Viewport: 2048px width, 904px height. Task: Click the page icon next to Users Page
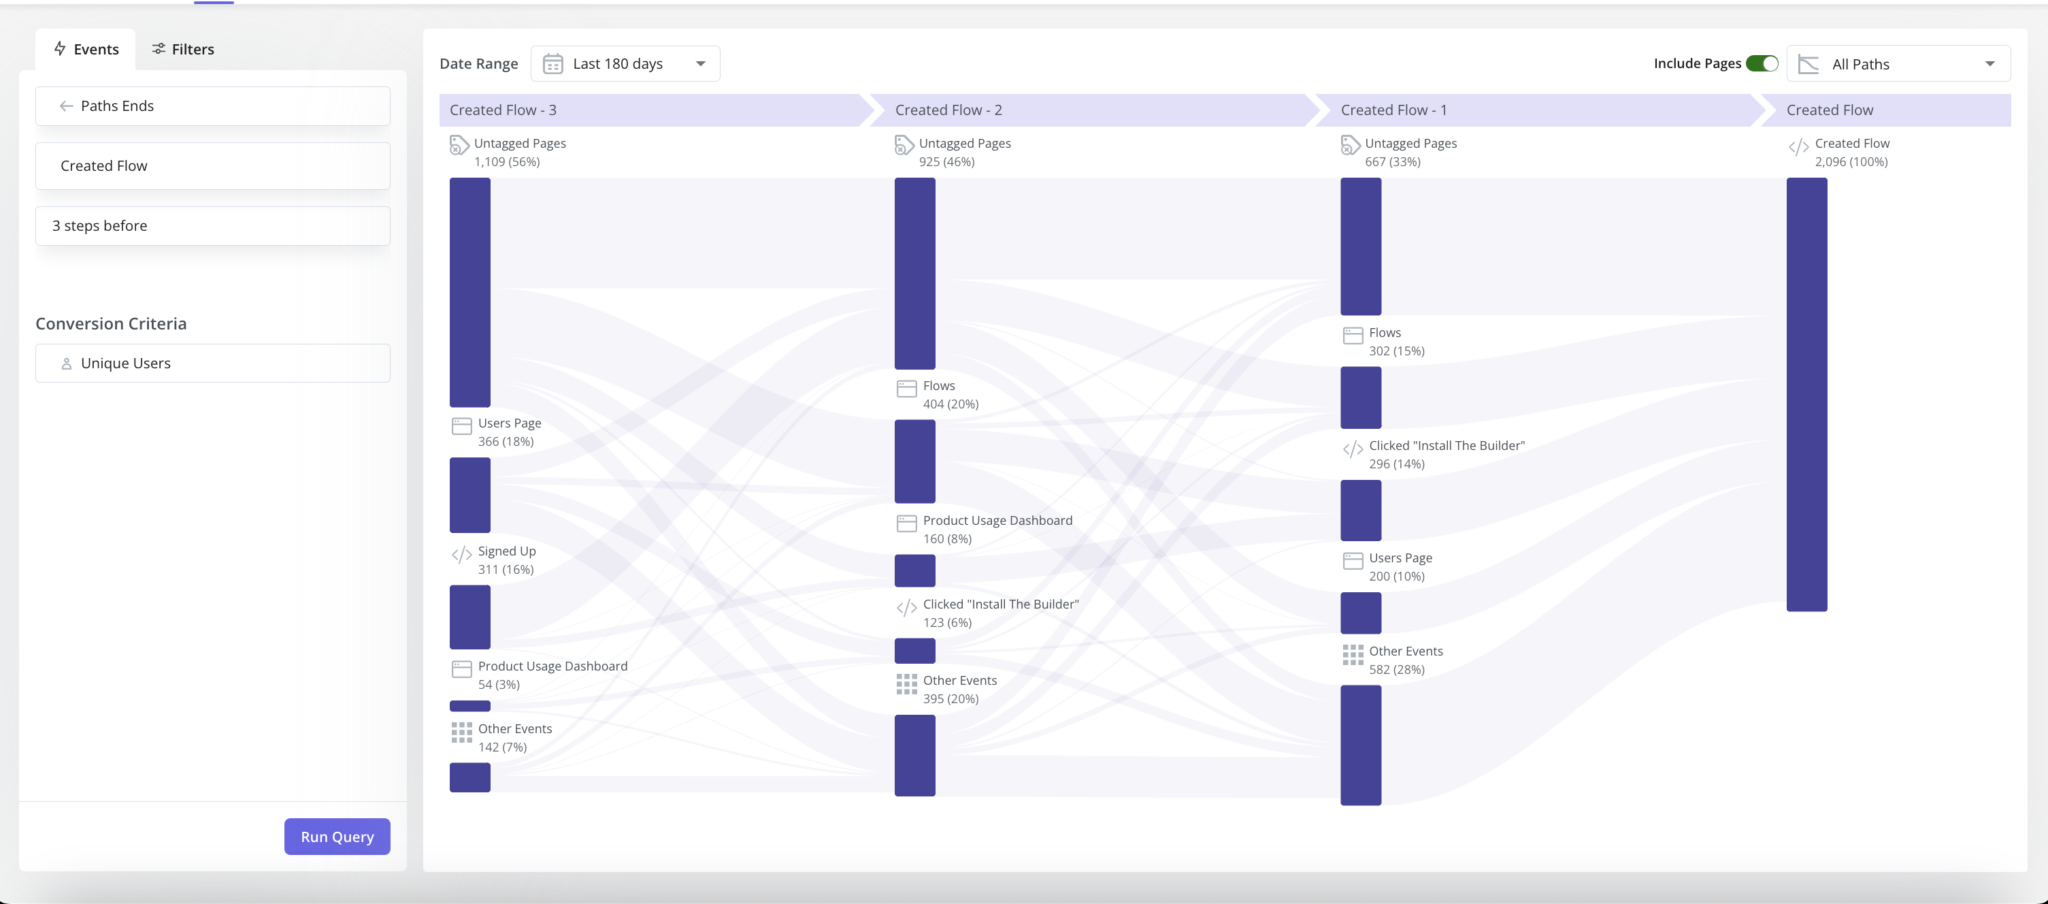coord(461,424)
